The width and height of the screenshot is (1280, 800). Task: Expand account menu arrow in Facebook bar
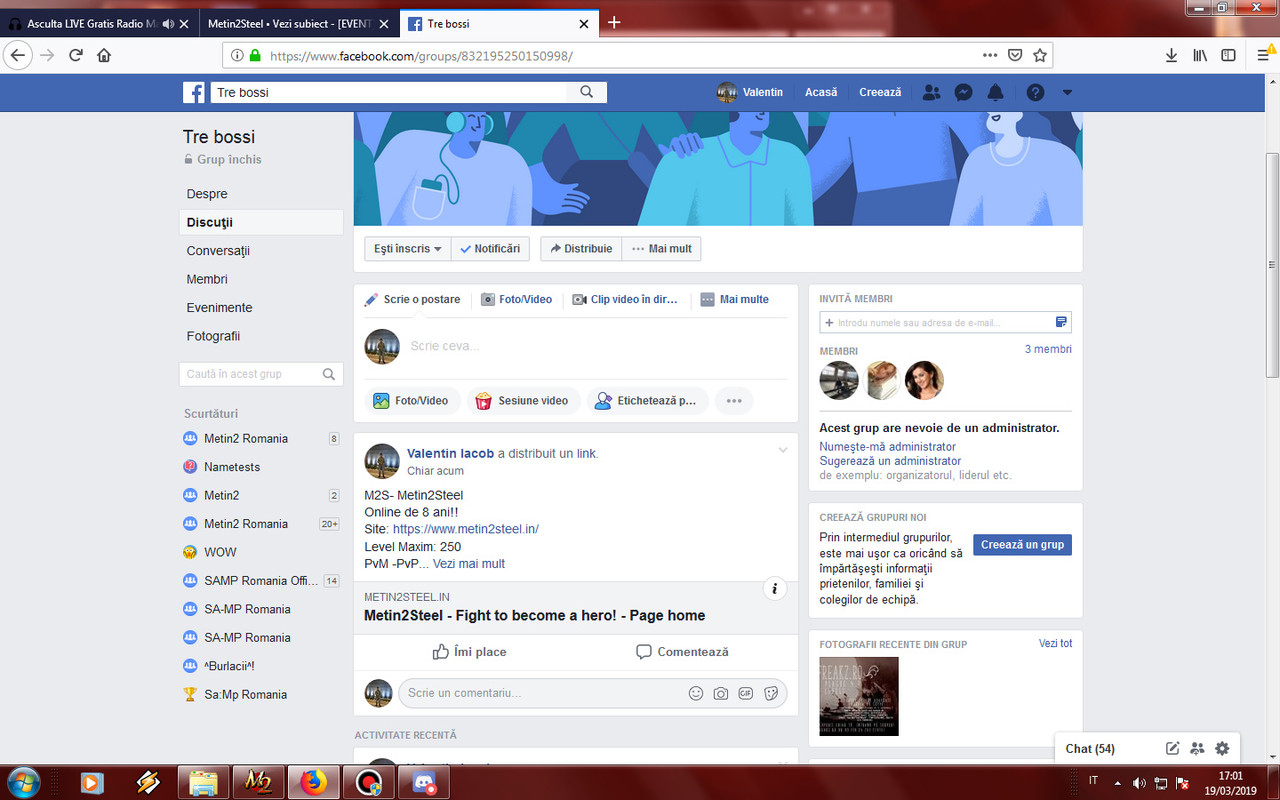(x=1067, y=92)
